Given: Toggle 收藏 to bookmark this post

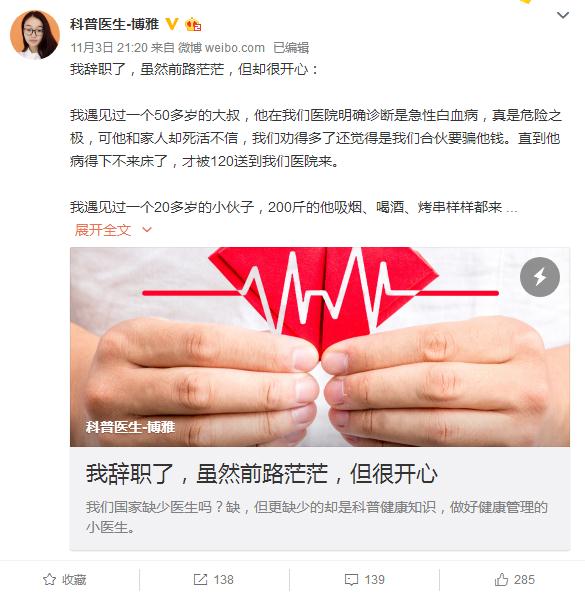Looking at the screenshot, I should pos(65,579).
